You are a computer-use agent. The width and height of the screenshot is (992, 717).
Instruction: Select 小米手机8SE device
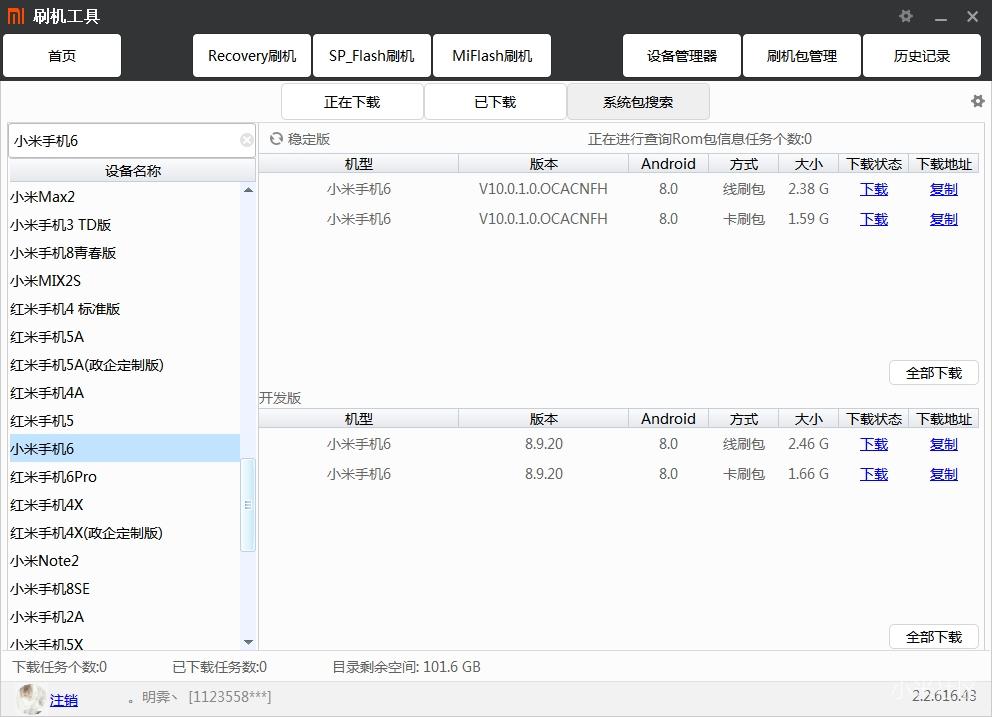coord(124,589)
